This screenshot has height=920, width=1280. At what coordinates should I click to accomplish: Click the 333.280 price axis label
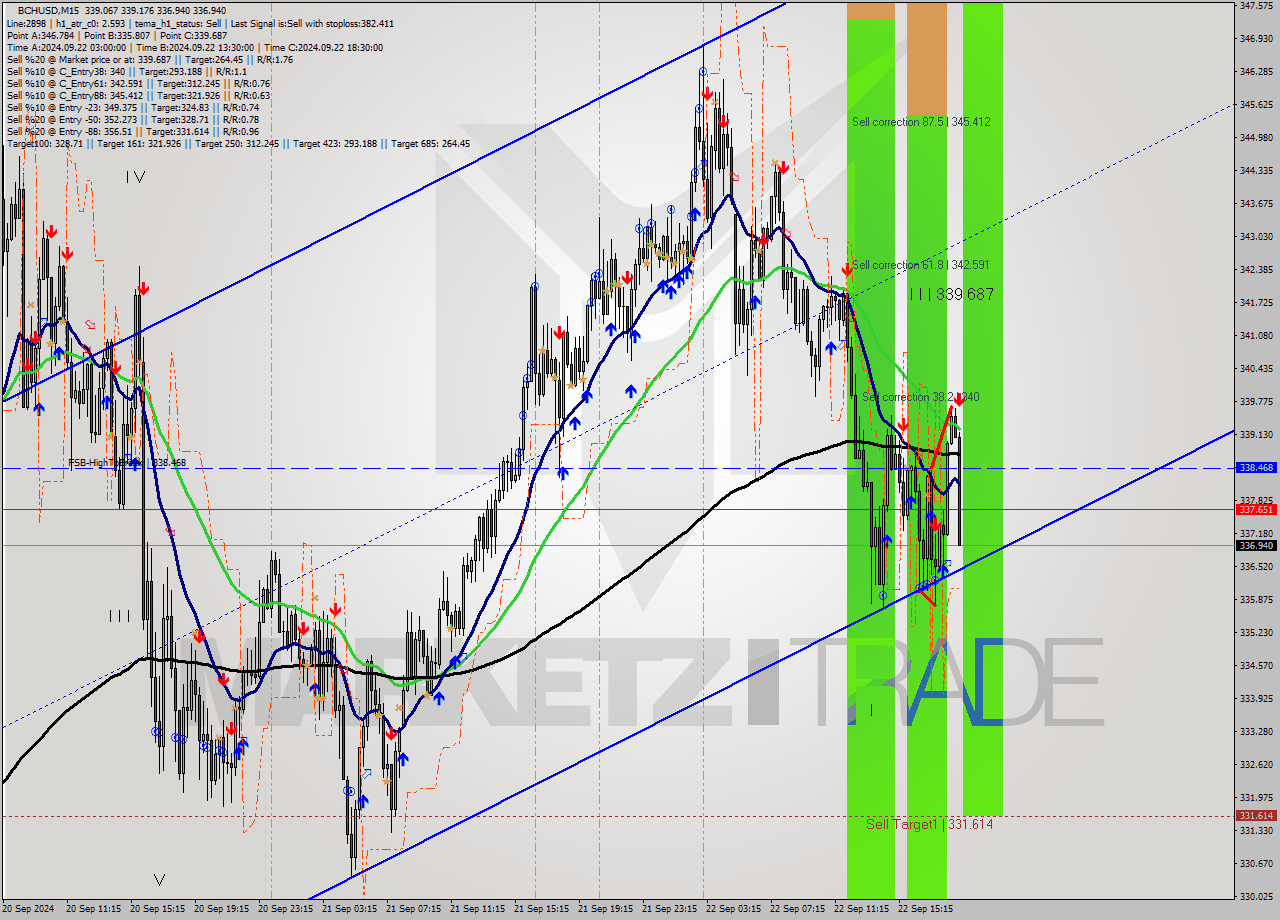[1256, 732]
